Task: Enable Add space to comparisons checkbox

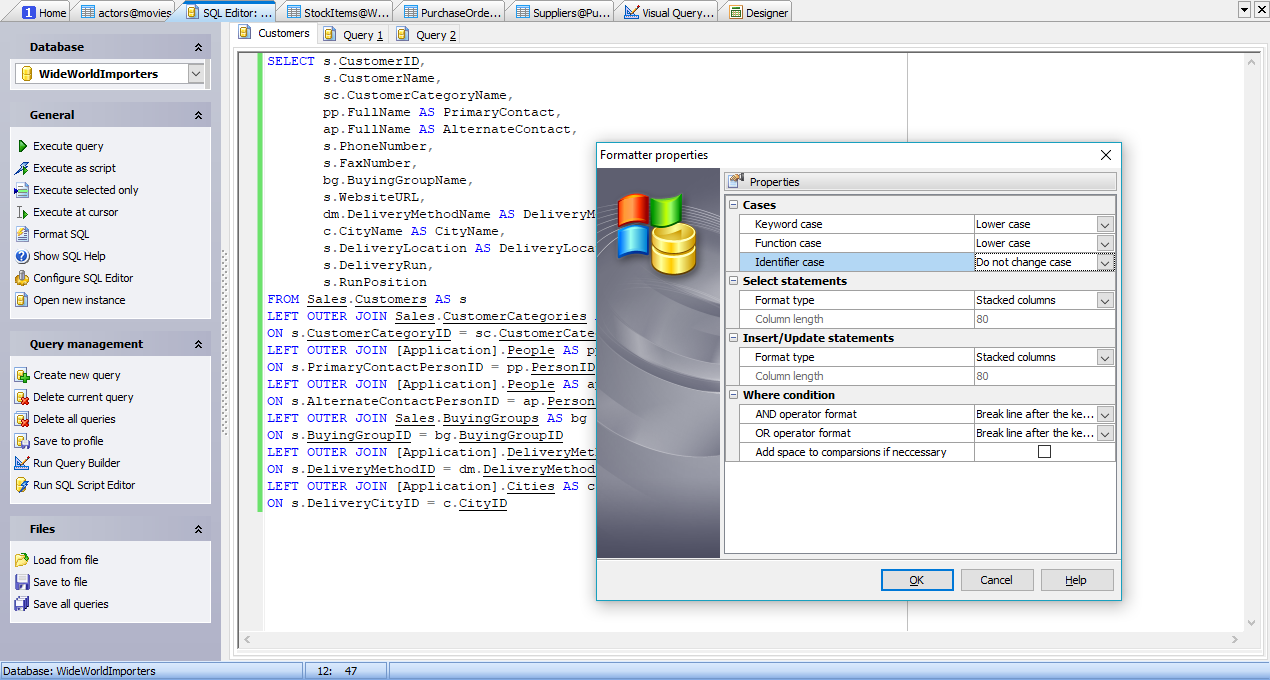Action: click(x=1044, y=452)
